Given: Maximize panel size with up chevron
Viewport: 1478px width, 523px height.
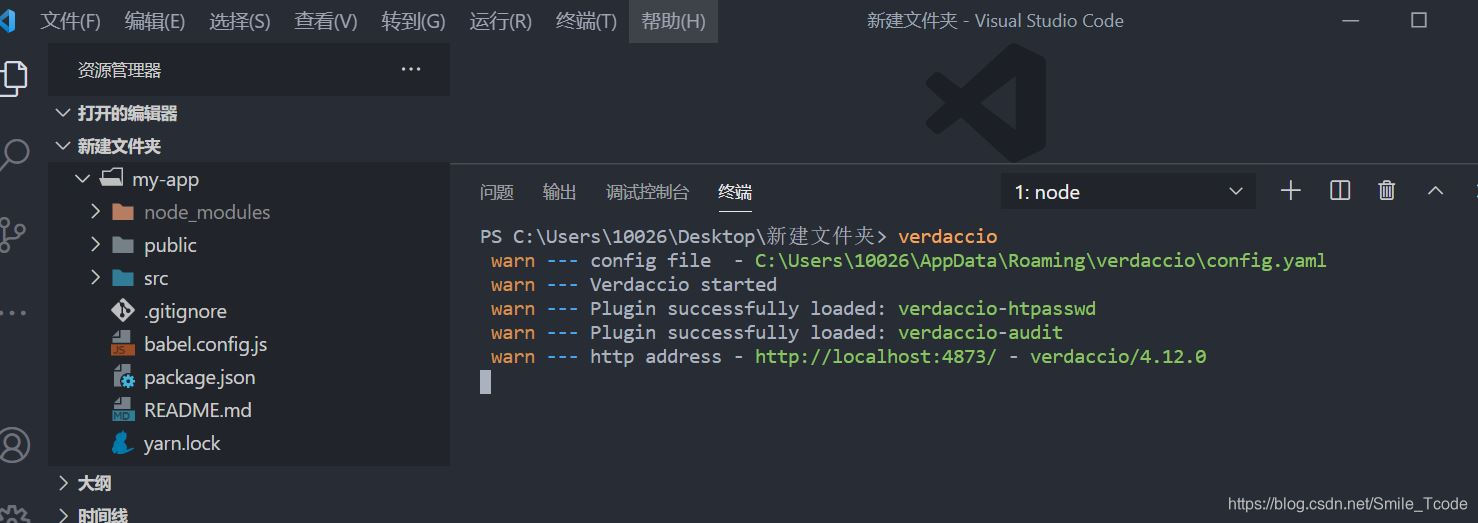Looking at the screenshot, I should 1435,190.
